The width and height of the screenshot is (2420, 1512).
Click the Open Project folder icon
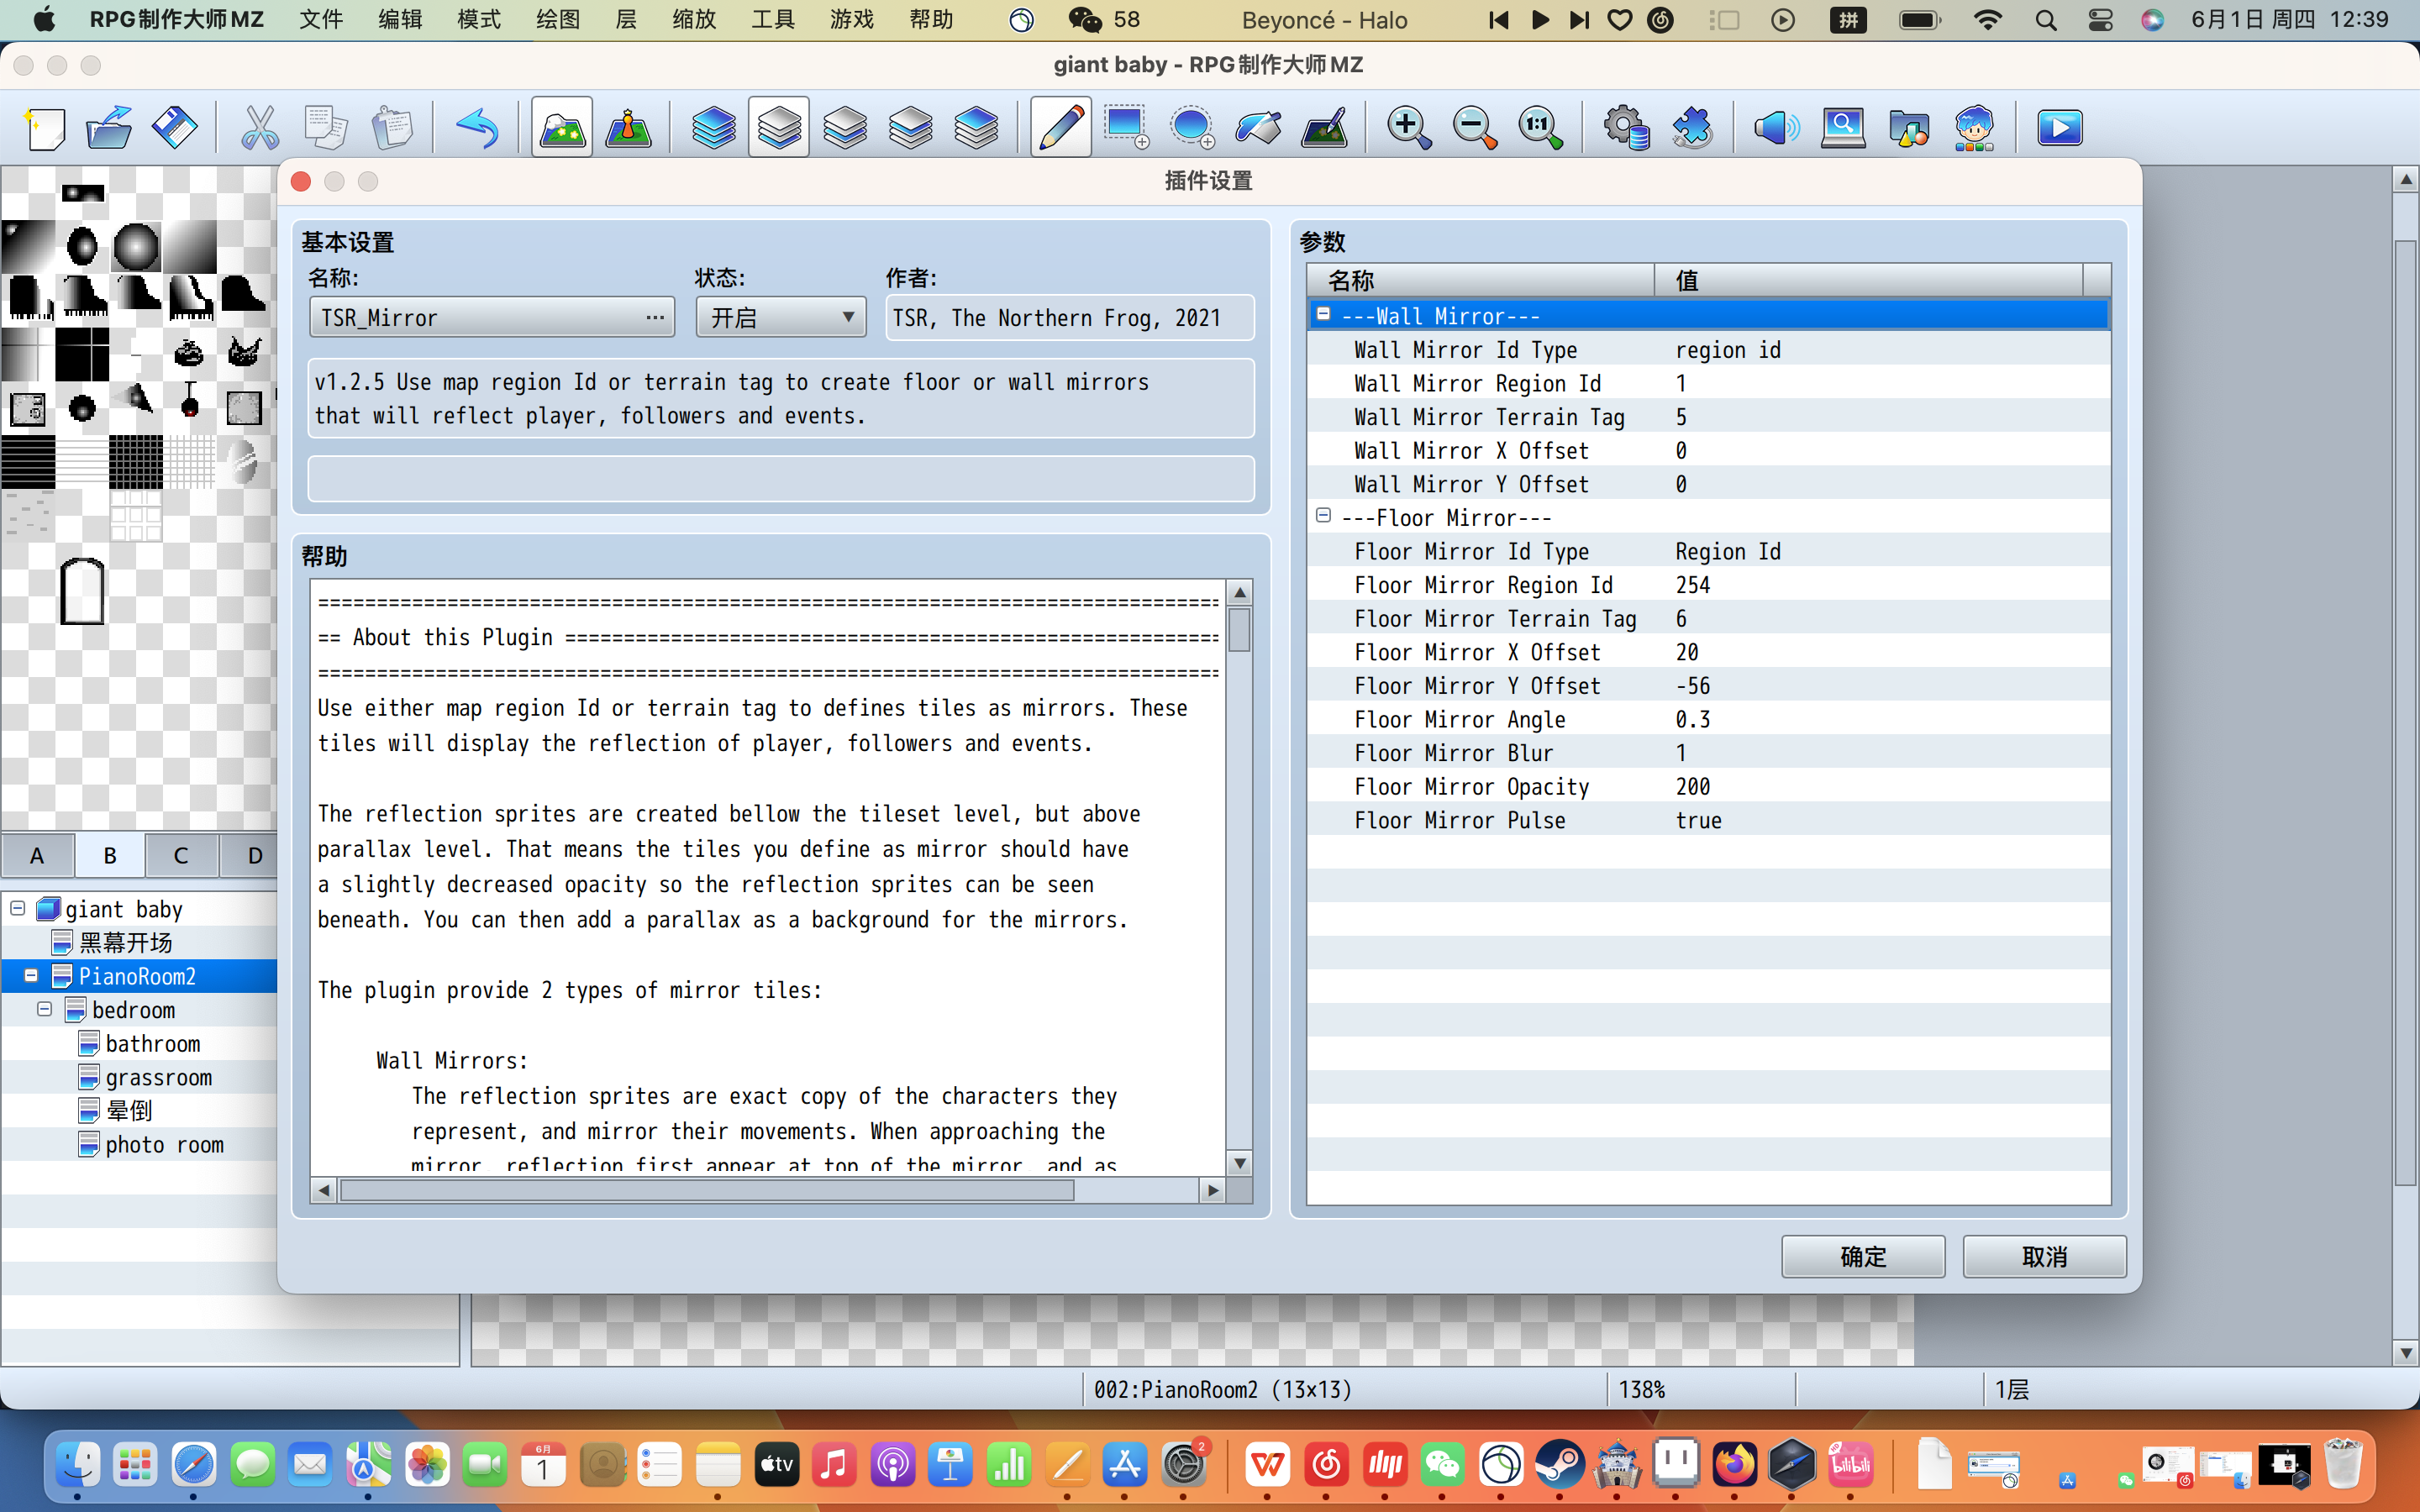tap(110, 128)
